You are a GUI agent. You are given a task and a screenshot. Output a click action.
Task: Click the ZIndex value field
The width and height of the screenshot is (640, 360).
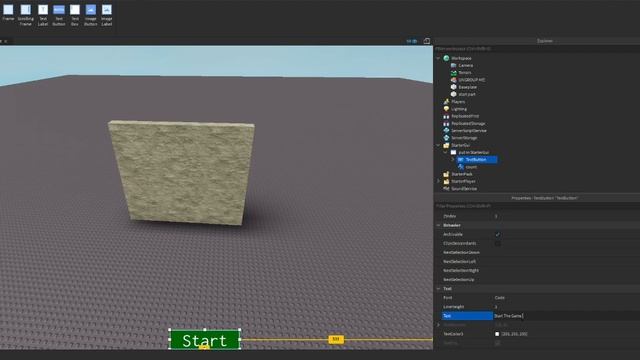click(567, 216)
